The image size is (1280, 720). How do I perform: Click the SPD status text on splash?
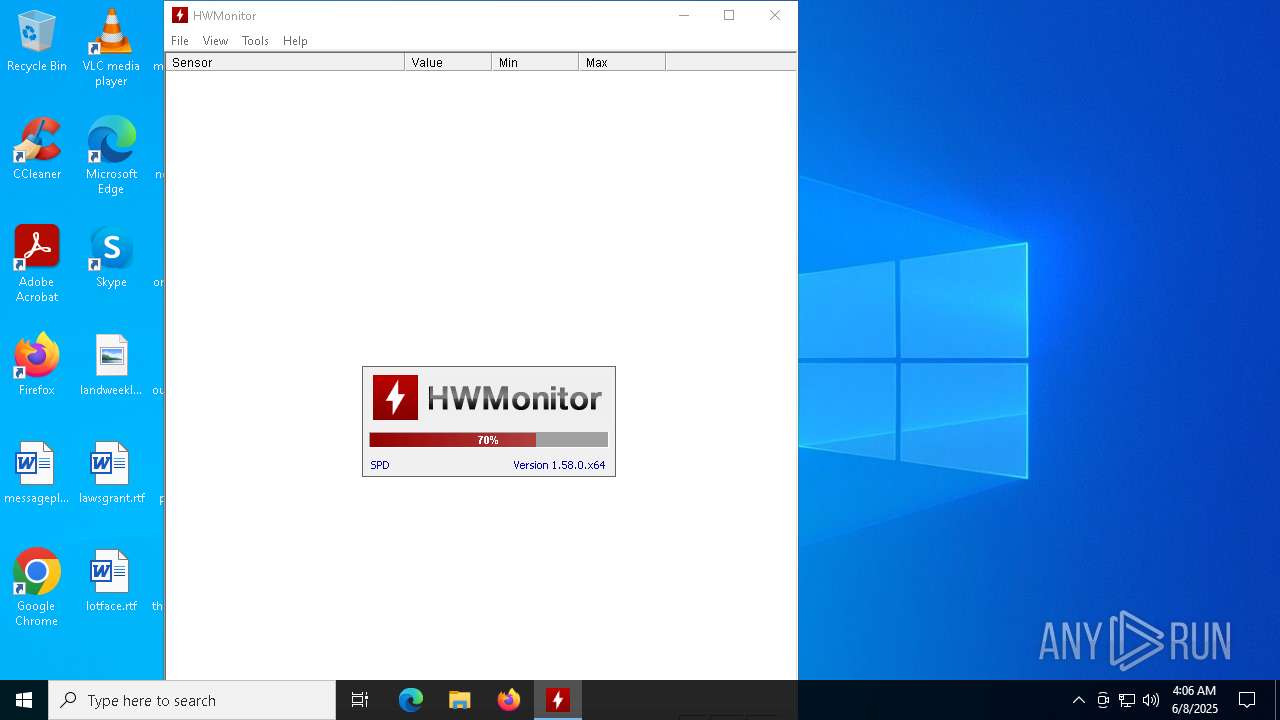[x=380, y=465]
